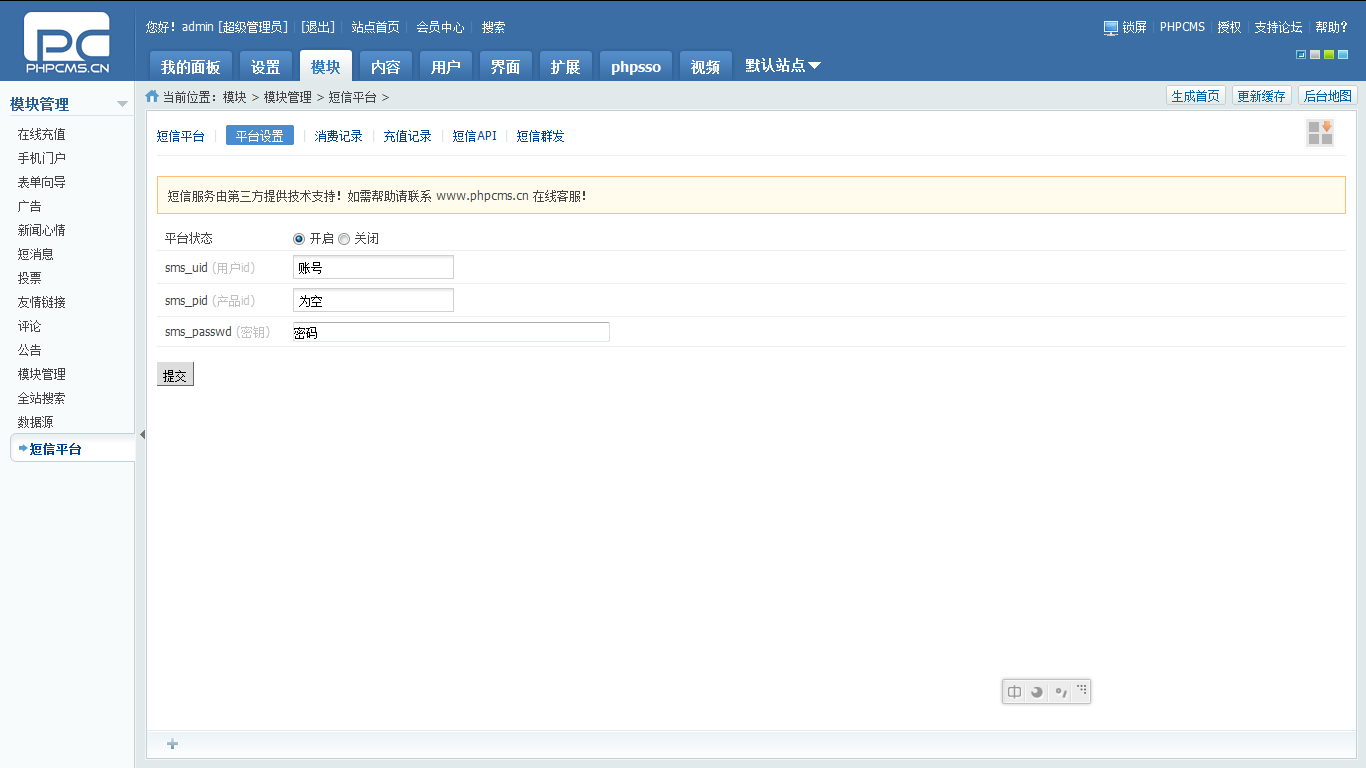
Task: Select 开启 radio for platform status
Action: (x=299, y=239)
